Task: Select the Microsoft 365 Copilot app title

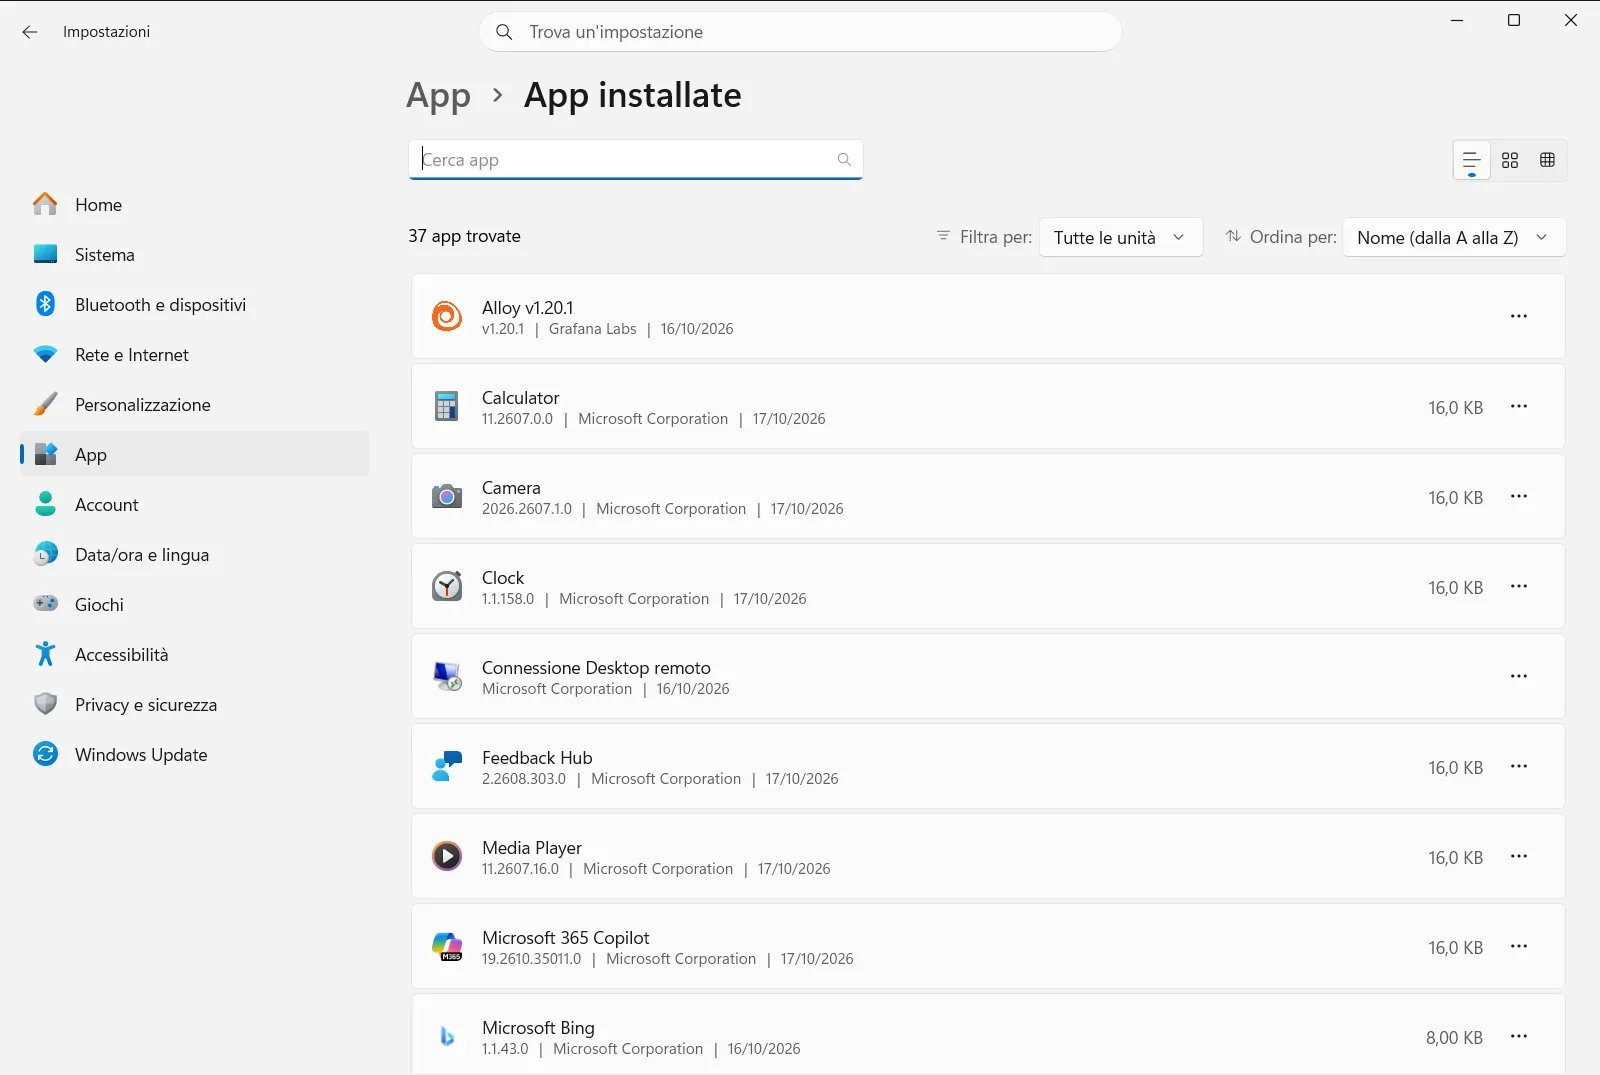Action: [566, 938]
